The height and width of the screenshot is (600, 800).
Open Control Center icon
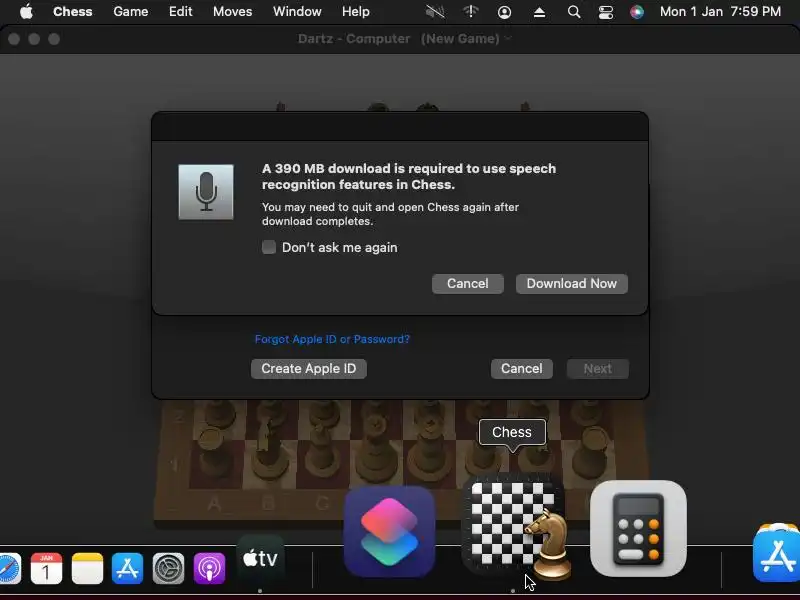[606, 12]
